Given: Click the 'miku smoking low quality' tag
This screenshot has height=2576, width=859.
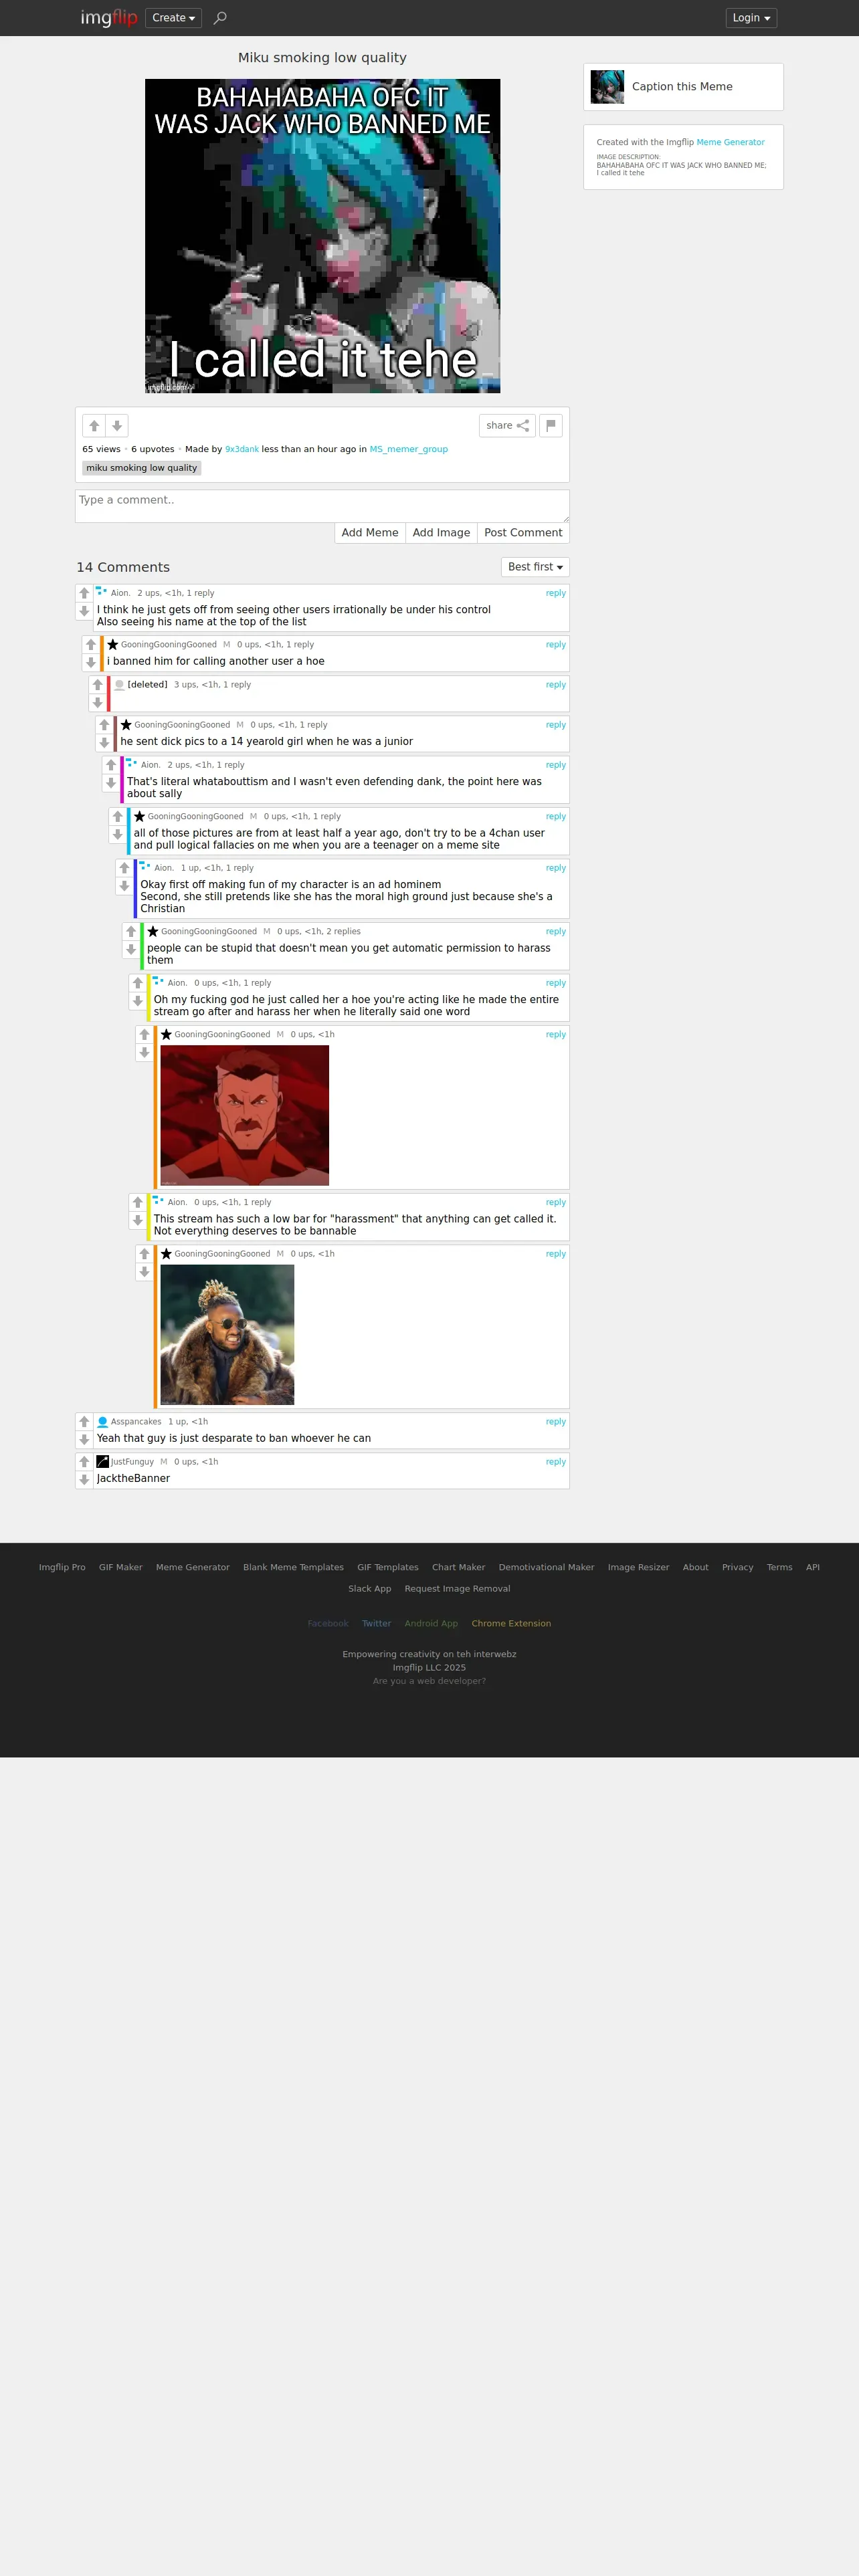Looking at the screenshot, I should pyautogui.click(x=142, y=468).
